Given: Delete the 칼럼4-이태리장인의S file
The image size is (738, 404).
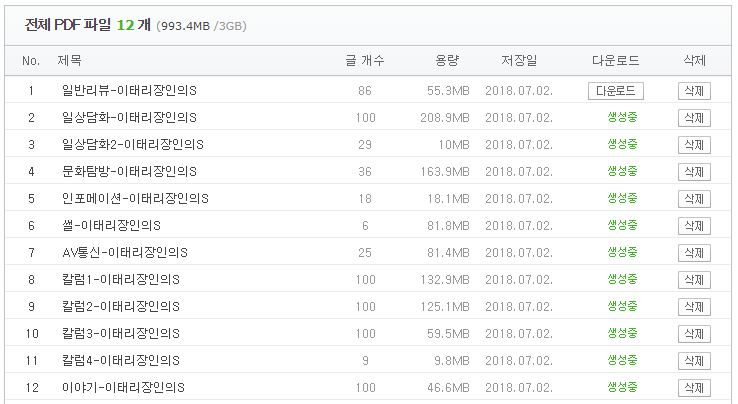Looking at the screenshot, I should pyautogui.click(x=694, y=361).
